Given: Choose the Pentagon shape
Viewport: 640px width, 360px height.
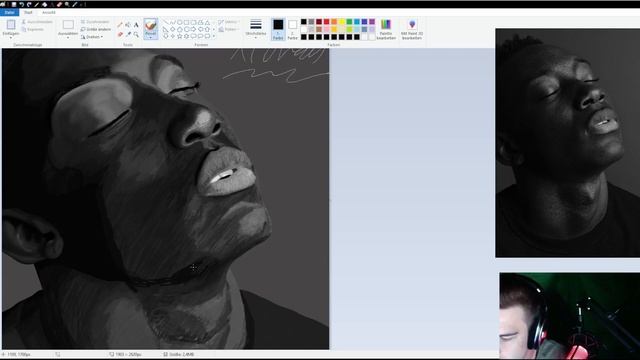Looking at the screenshot, I should tap(180, 29).
